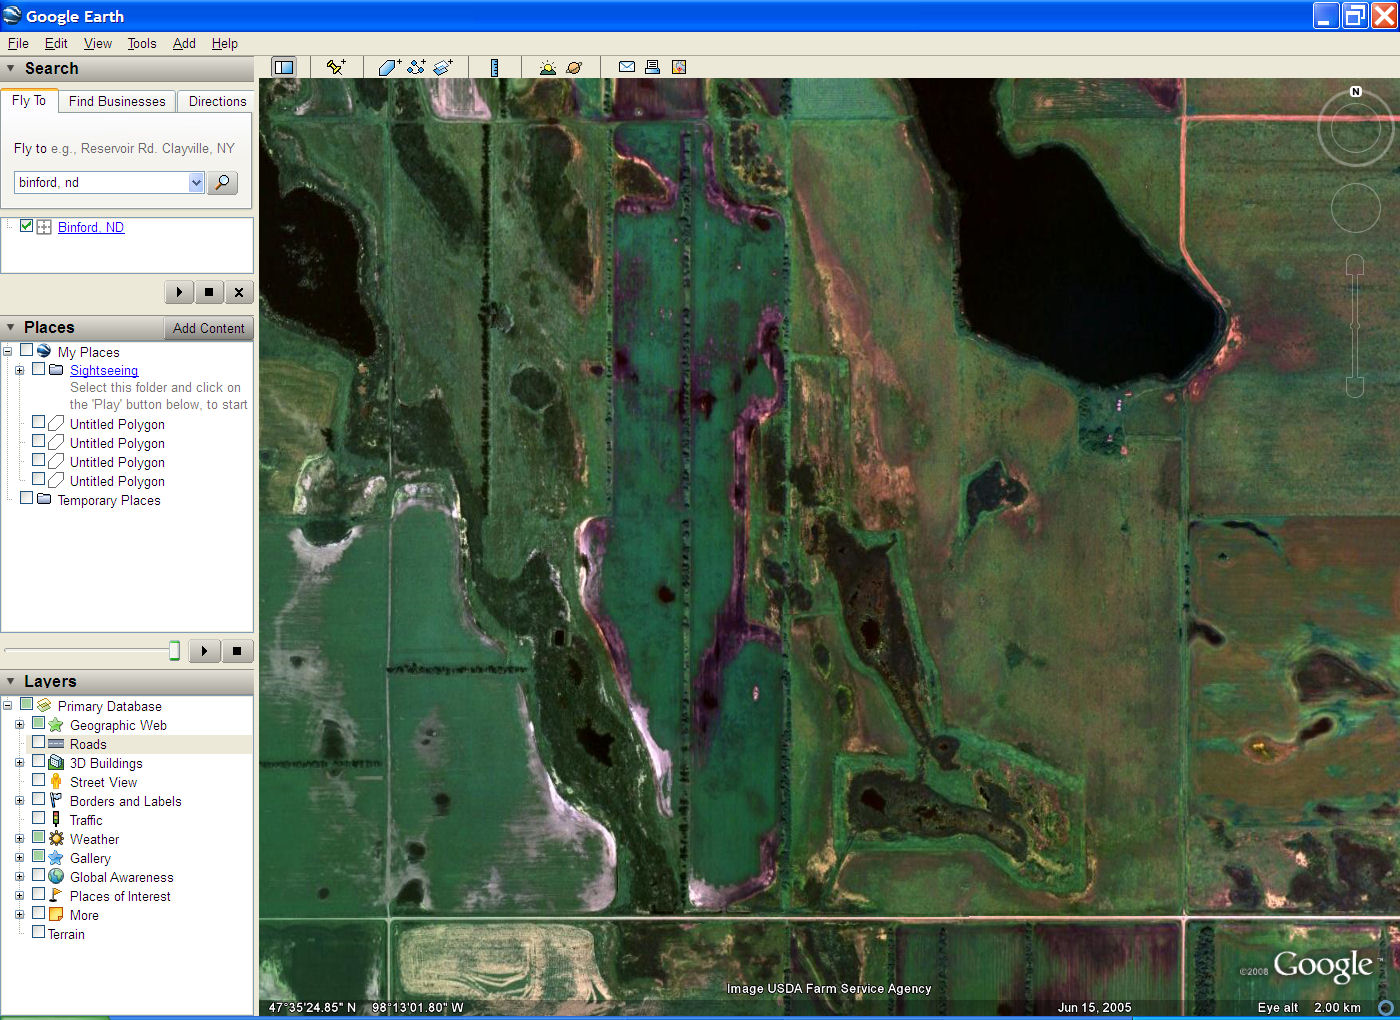Add a placemark with pushpin icon
This screenshot has width=1400, height=1020.
(336, 67)
